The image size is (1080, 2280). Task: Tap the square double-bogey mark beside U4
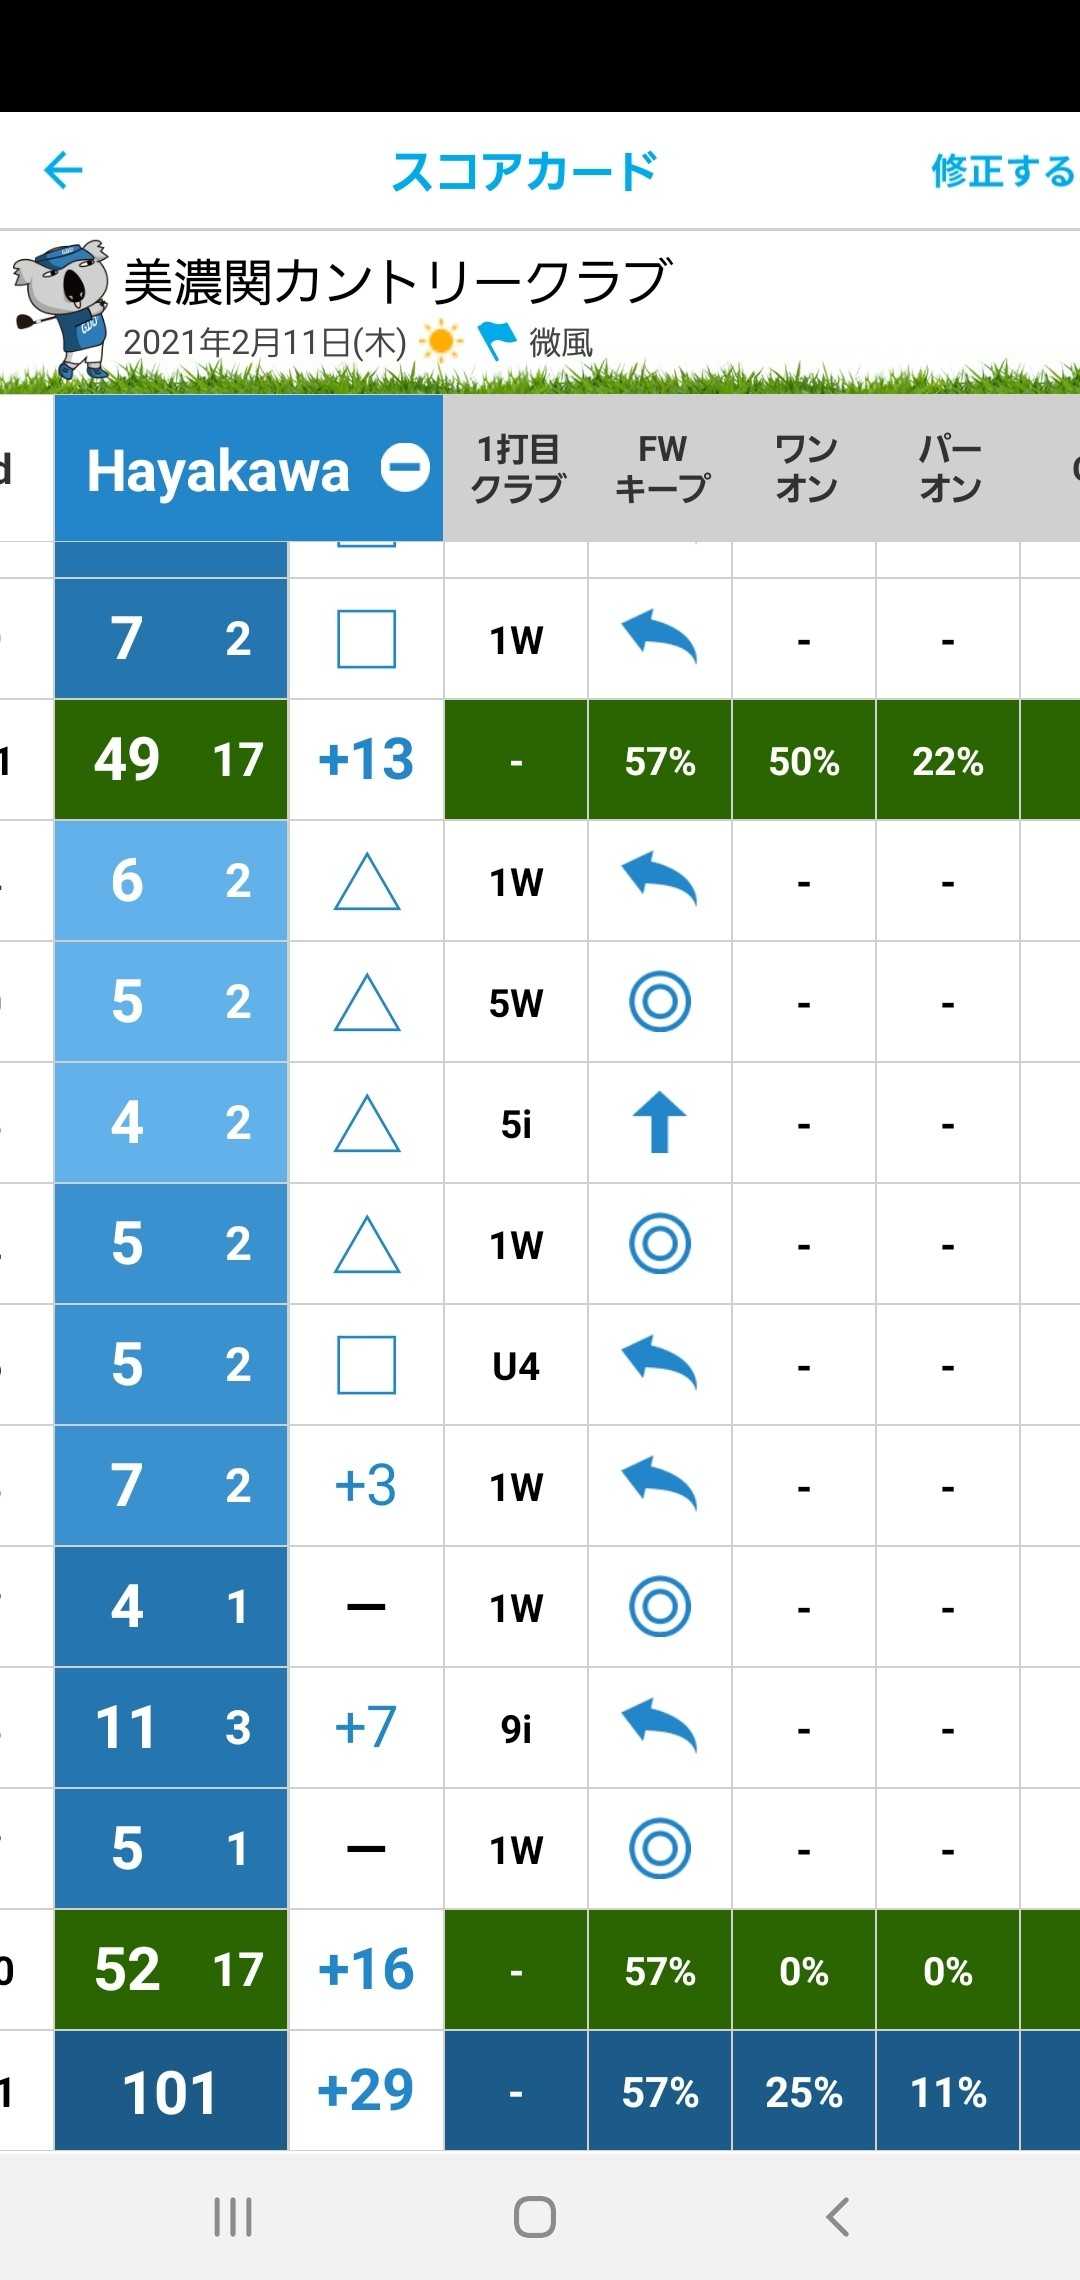point(366,1365)
